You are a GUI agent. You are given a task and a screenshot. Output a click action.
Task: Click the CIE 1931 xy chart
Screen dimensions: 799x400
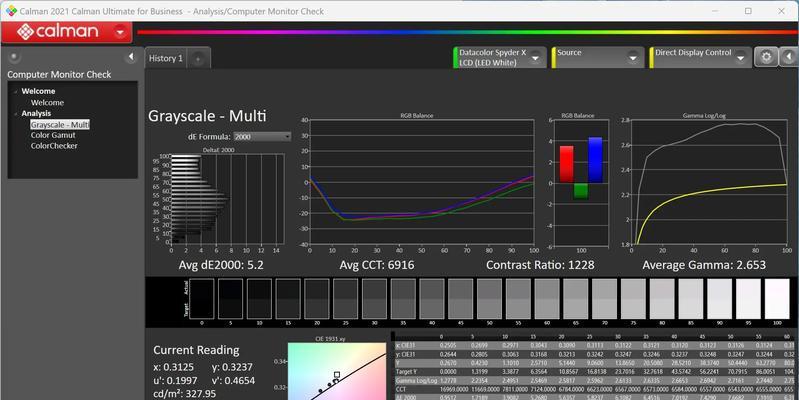coord(337,371)
